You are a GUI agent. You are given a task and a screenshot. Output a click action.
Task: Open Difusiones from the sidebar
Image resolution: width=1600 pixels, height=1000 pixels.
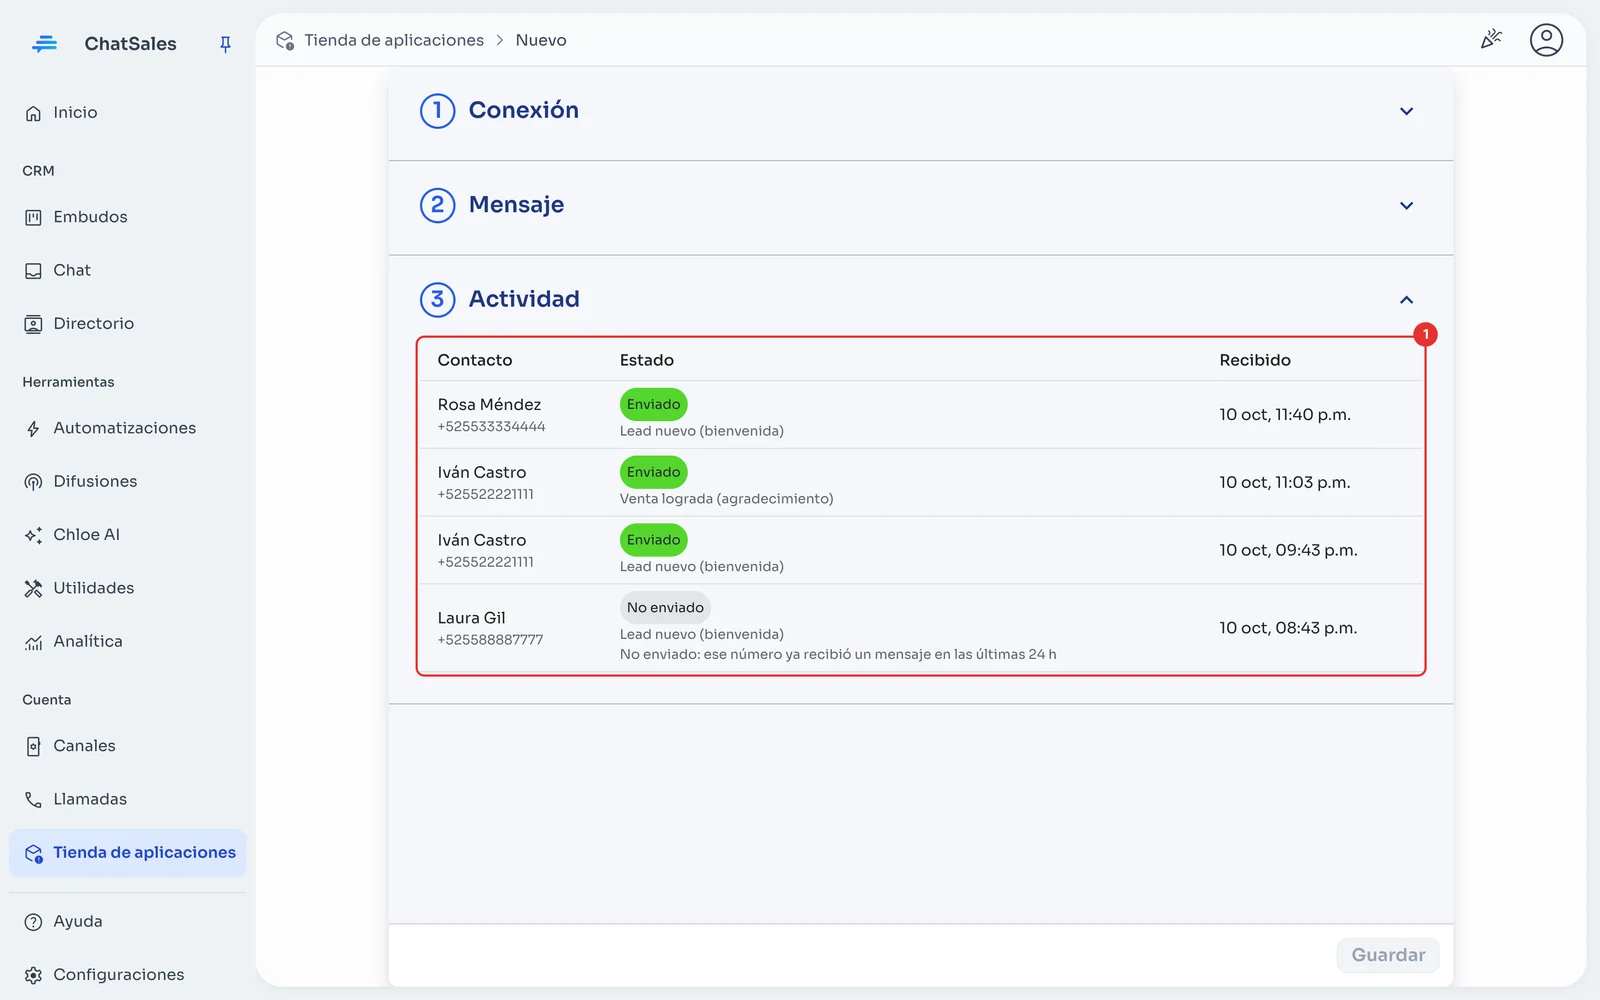[128, 482]
